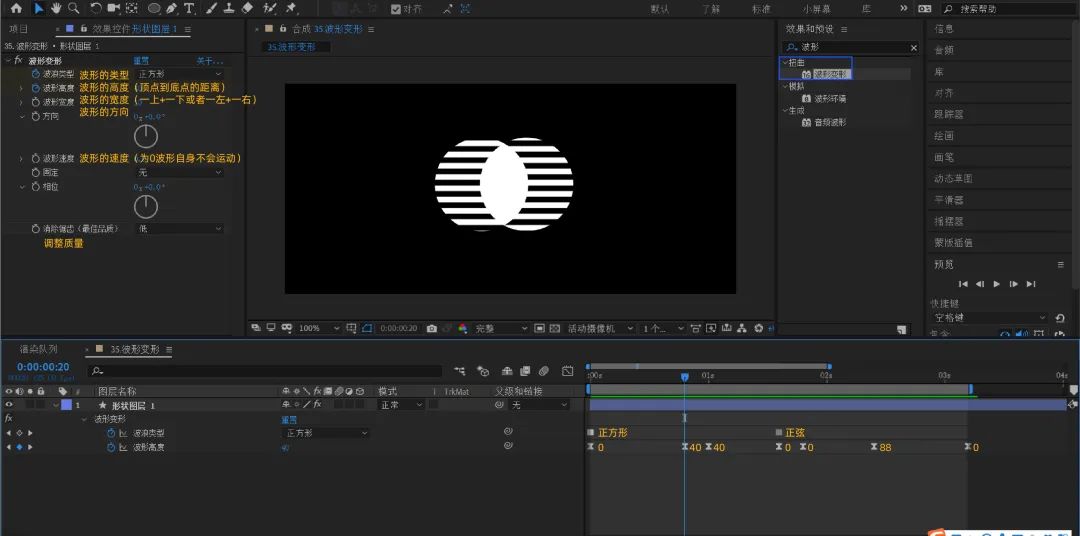Hide 形状图层 1 using its eye icon
Screen dimensions: 1080x536
pos(9,405)
